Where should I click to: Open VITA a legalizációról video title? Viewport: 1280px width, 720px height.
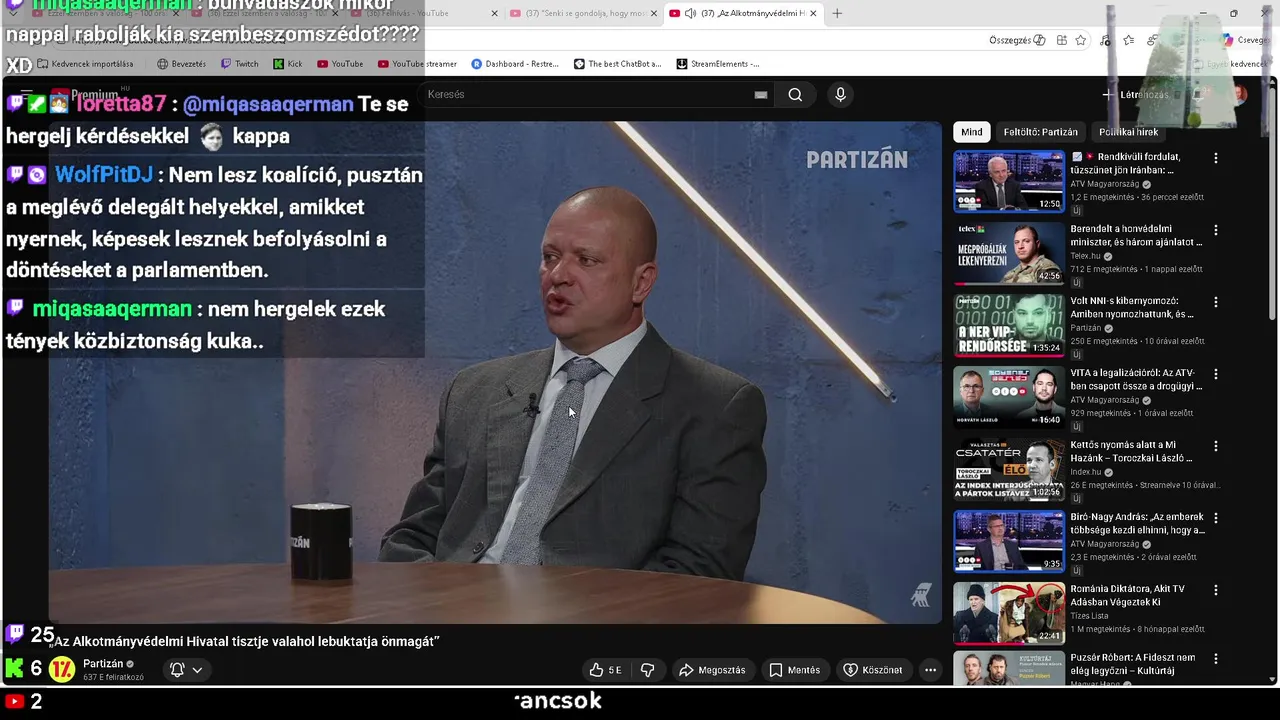coord(1136,379)
